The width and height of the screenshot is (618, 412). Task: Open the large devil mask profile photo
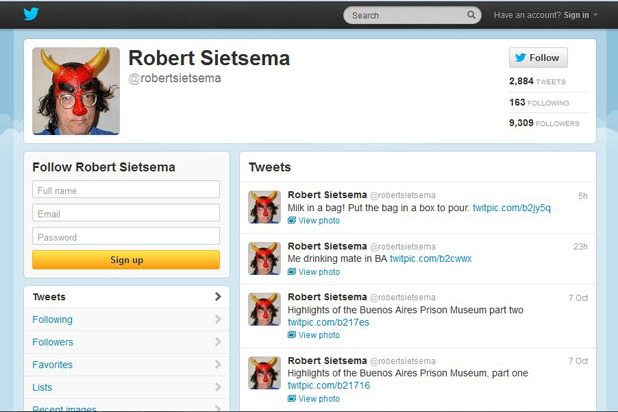point(76,91)
